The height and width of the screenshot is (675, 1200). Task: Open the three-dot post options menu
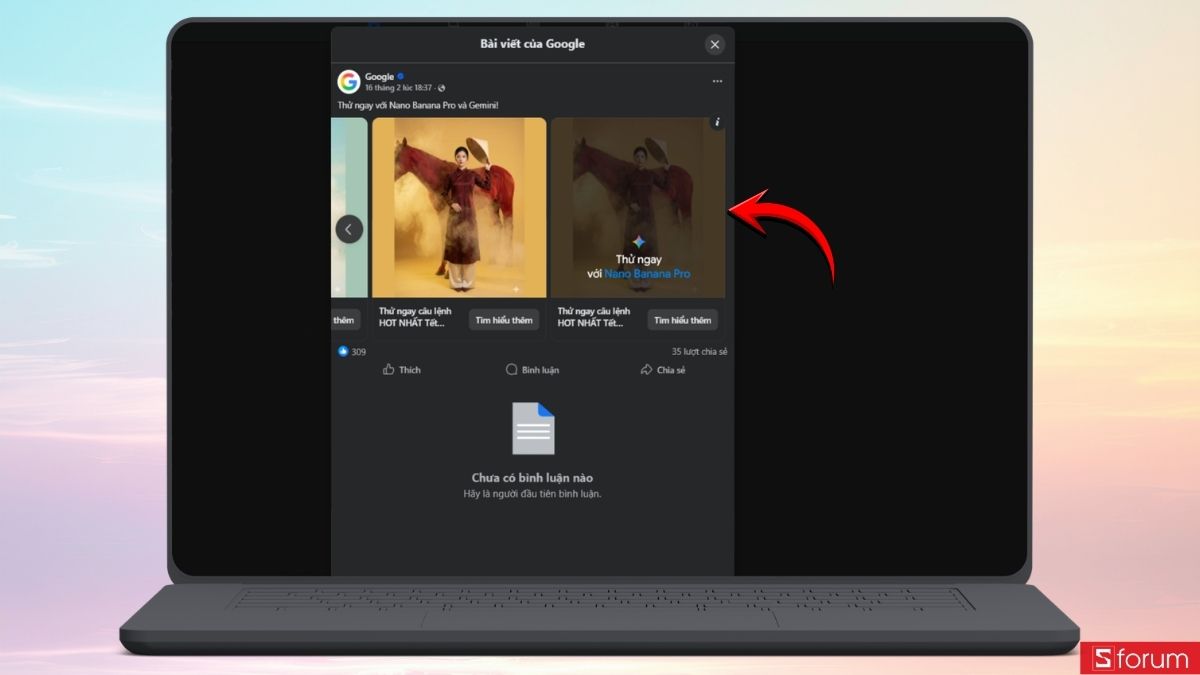717,82
